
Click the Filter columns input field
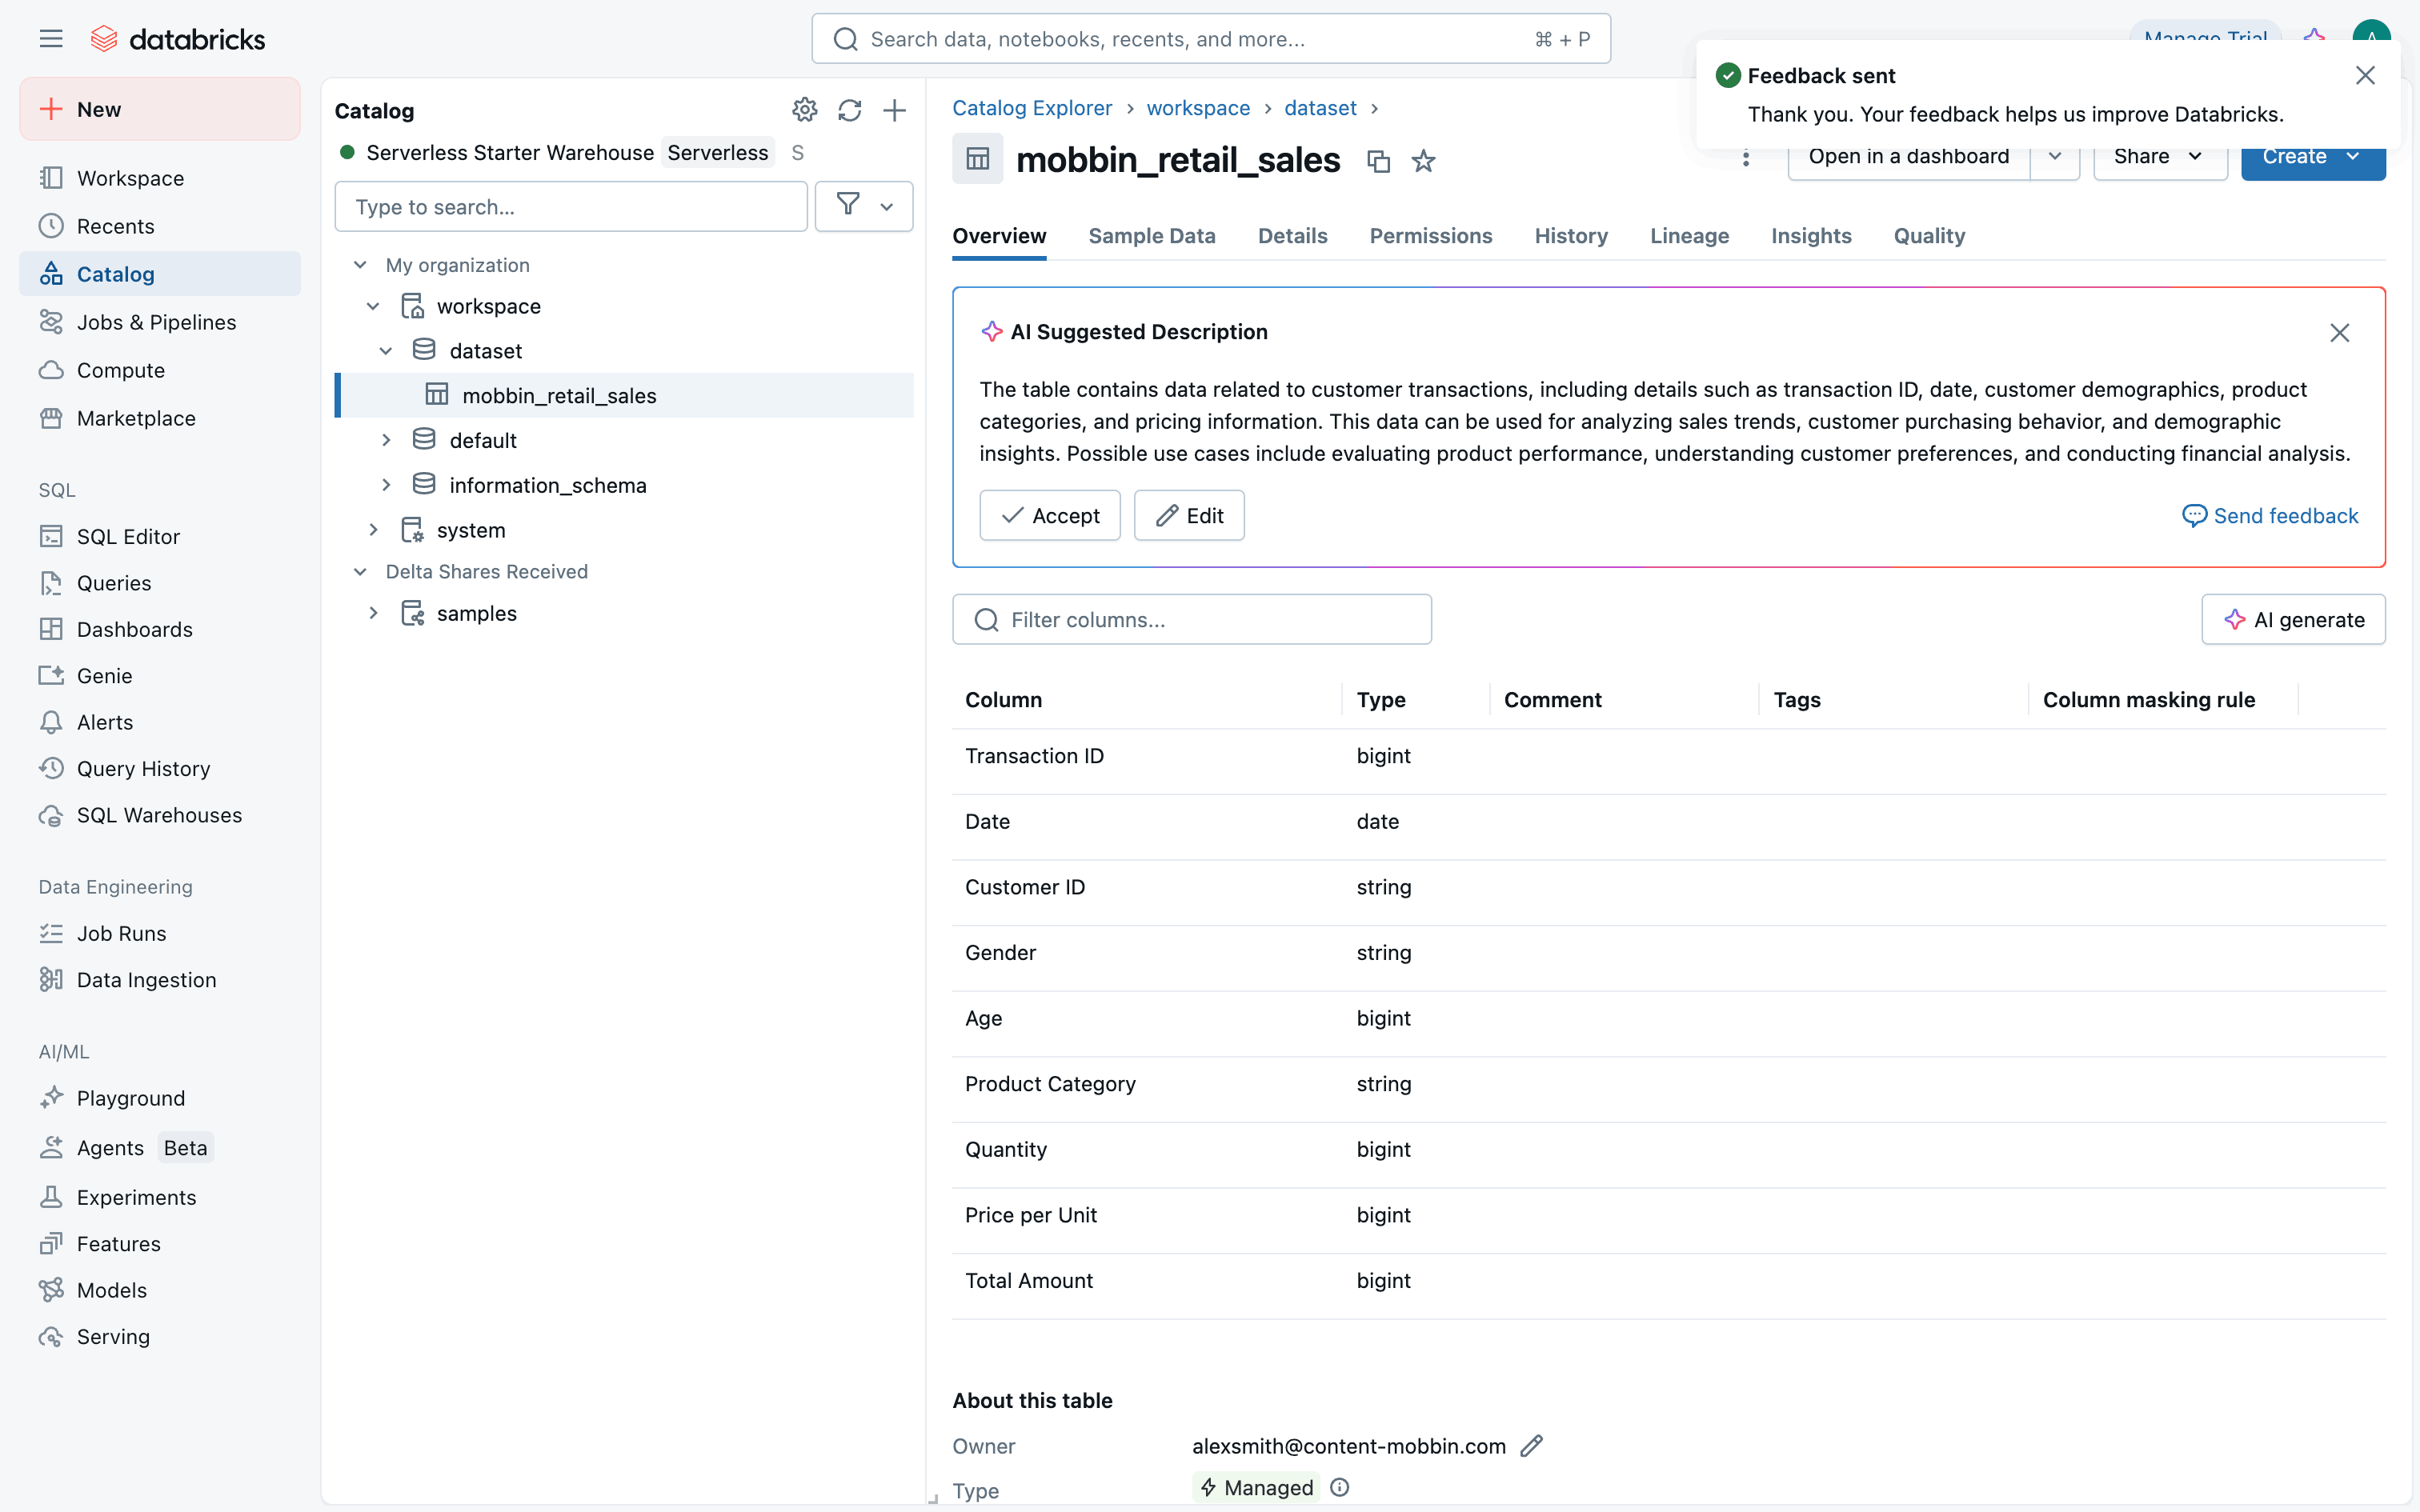coord(1191,620)
